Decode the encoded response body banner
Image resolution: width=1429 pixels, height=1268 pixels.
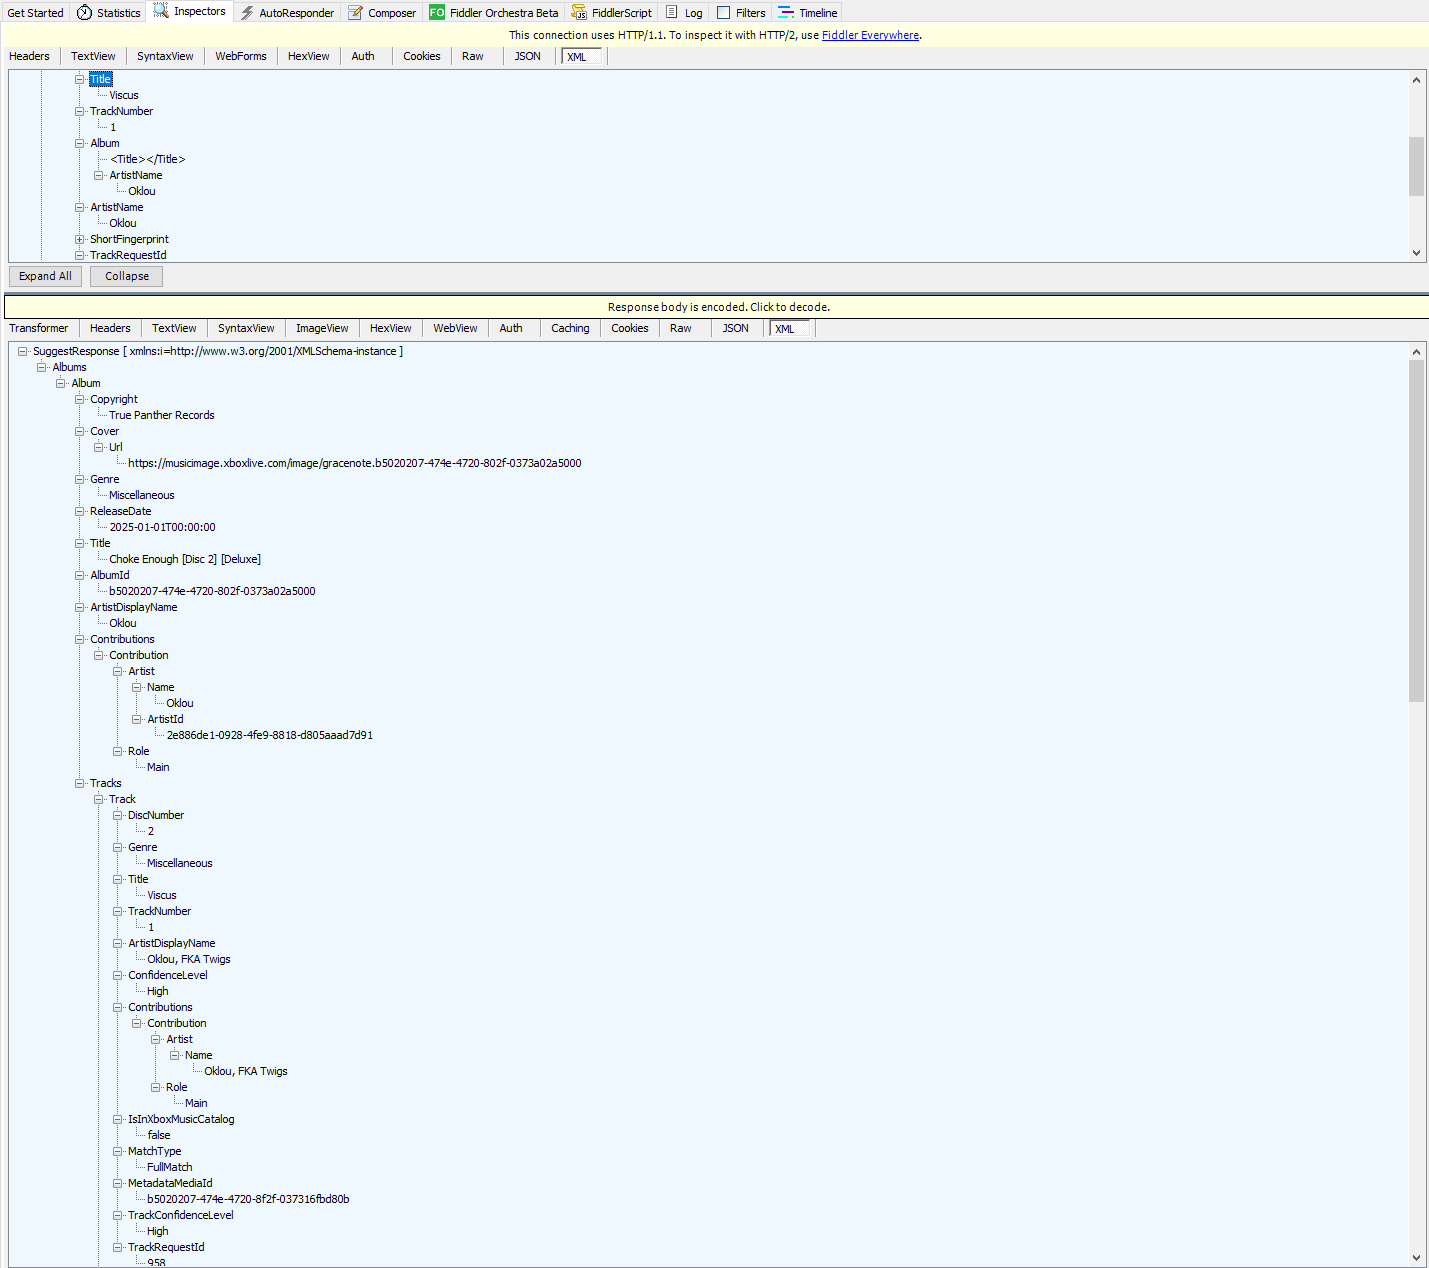click(x=716, y=307)
